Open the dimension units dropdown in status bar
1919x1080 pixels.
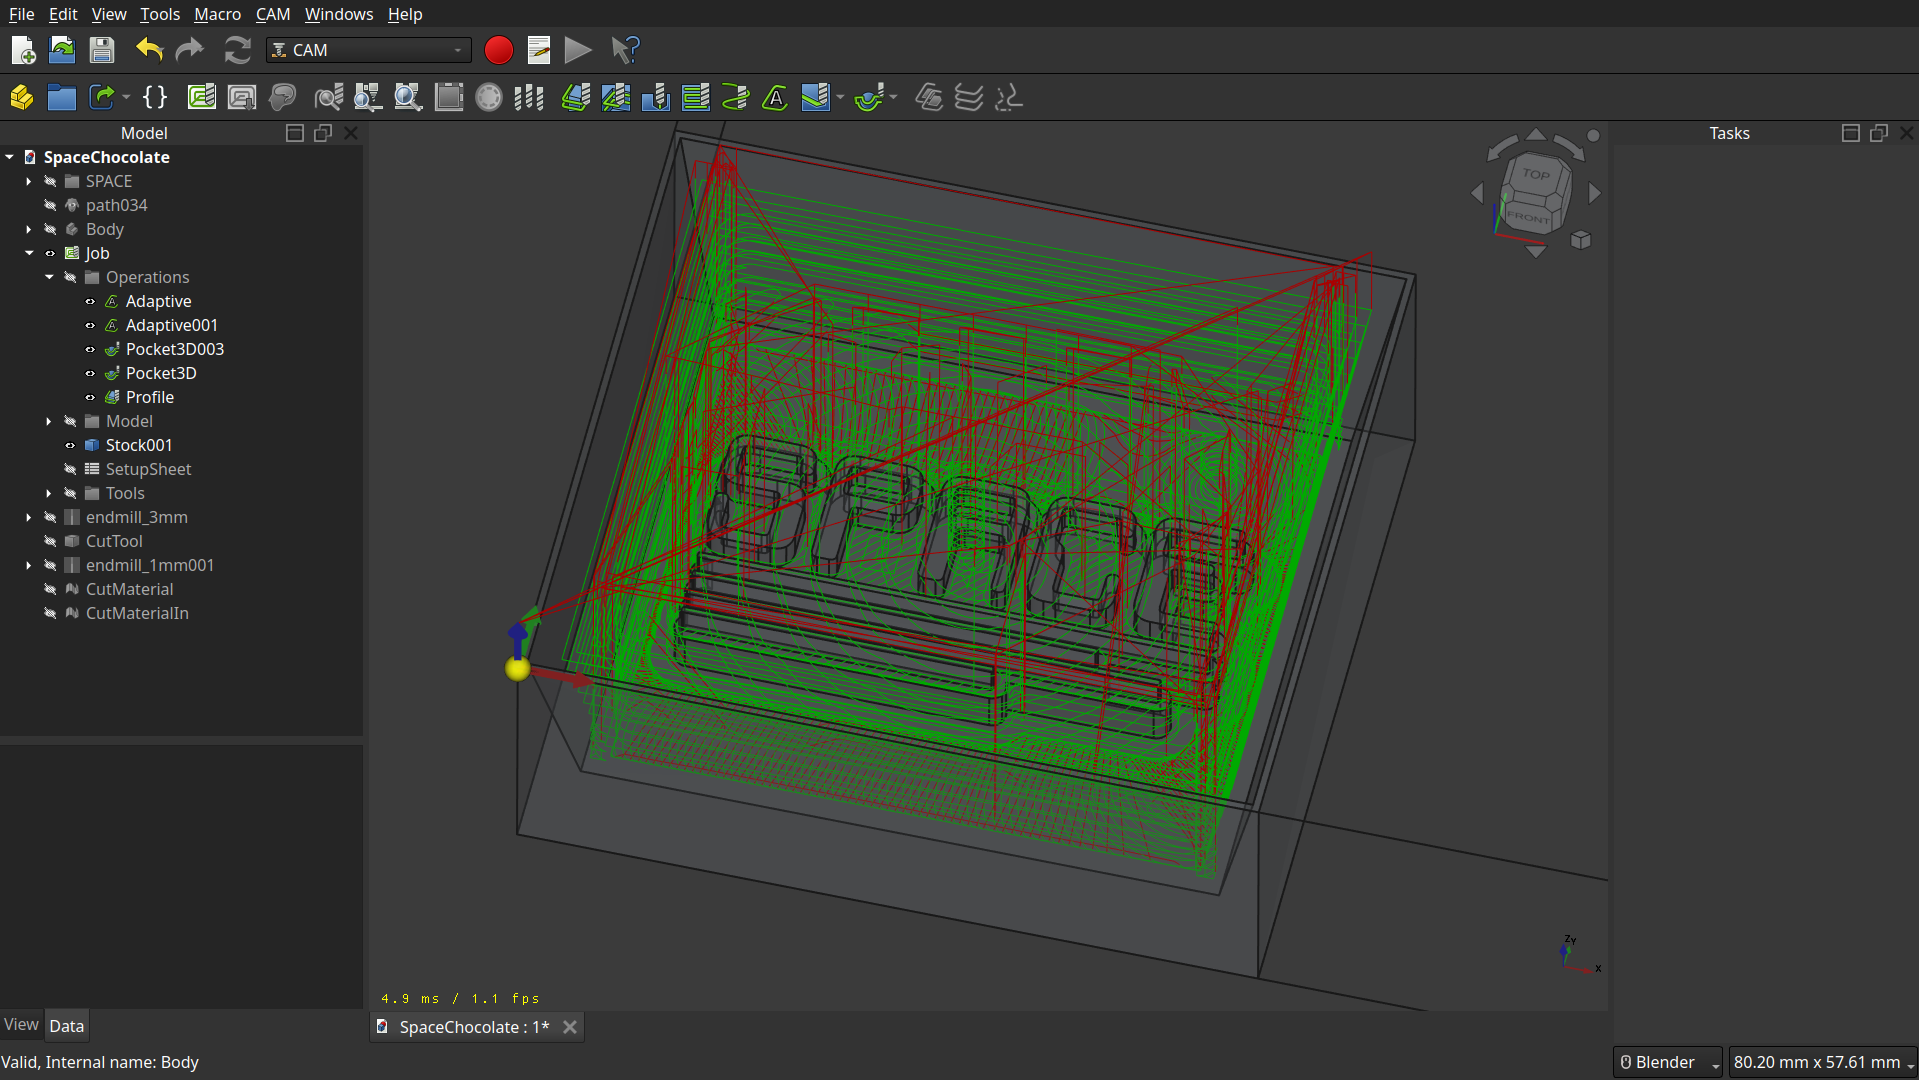[1823, 1062]
